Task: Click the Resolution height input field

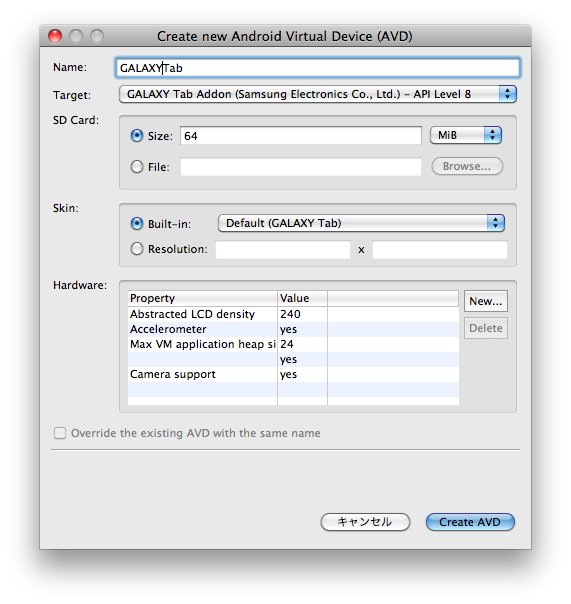Action: click(440, 250)
